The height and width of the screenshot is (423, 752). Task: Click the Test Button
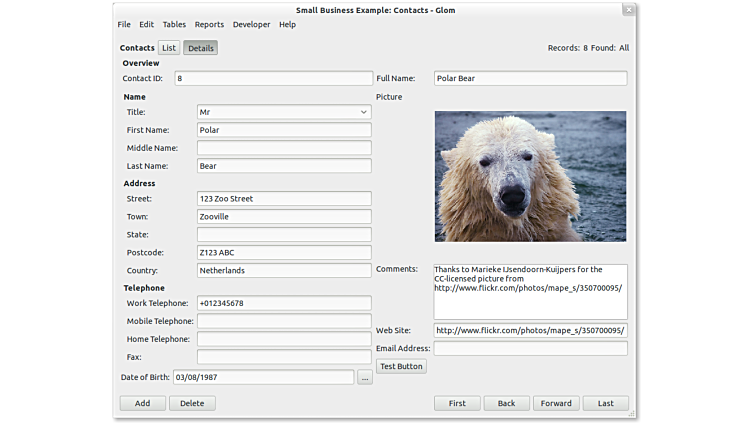point(401,366)
